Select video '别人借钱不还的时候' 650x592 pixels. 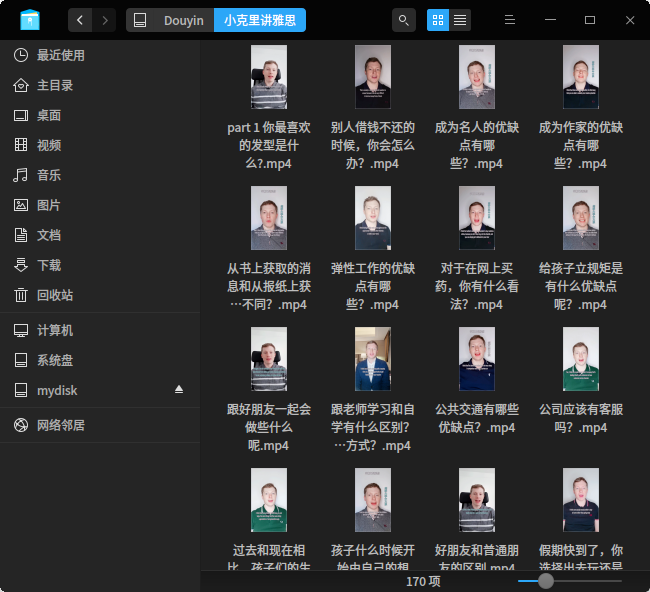click(373, 108)
